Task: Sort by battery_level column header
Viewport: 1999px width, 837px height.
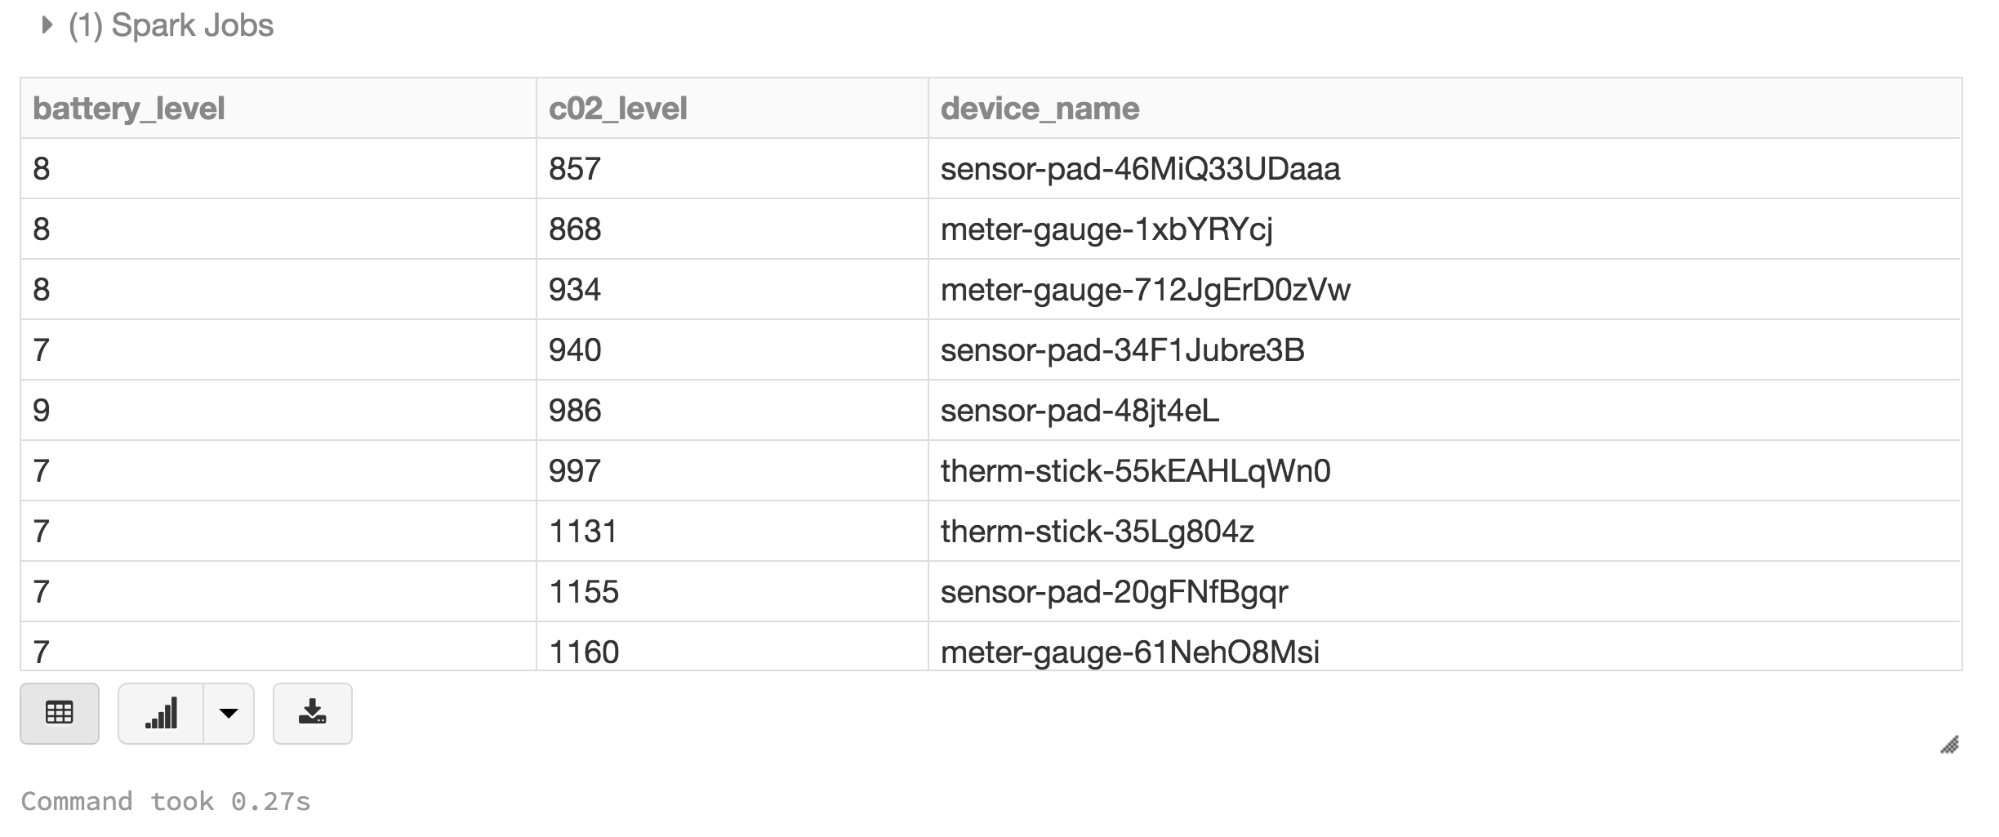Action: 129,108
